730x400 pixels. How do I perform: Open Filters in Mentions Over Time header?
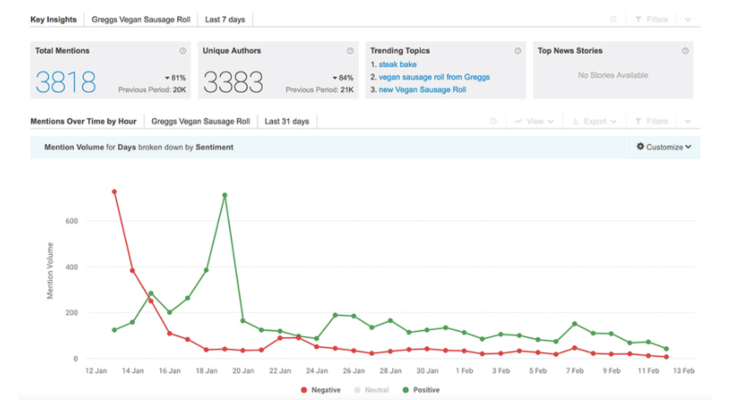(652, 121)
